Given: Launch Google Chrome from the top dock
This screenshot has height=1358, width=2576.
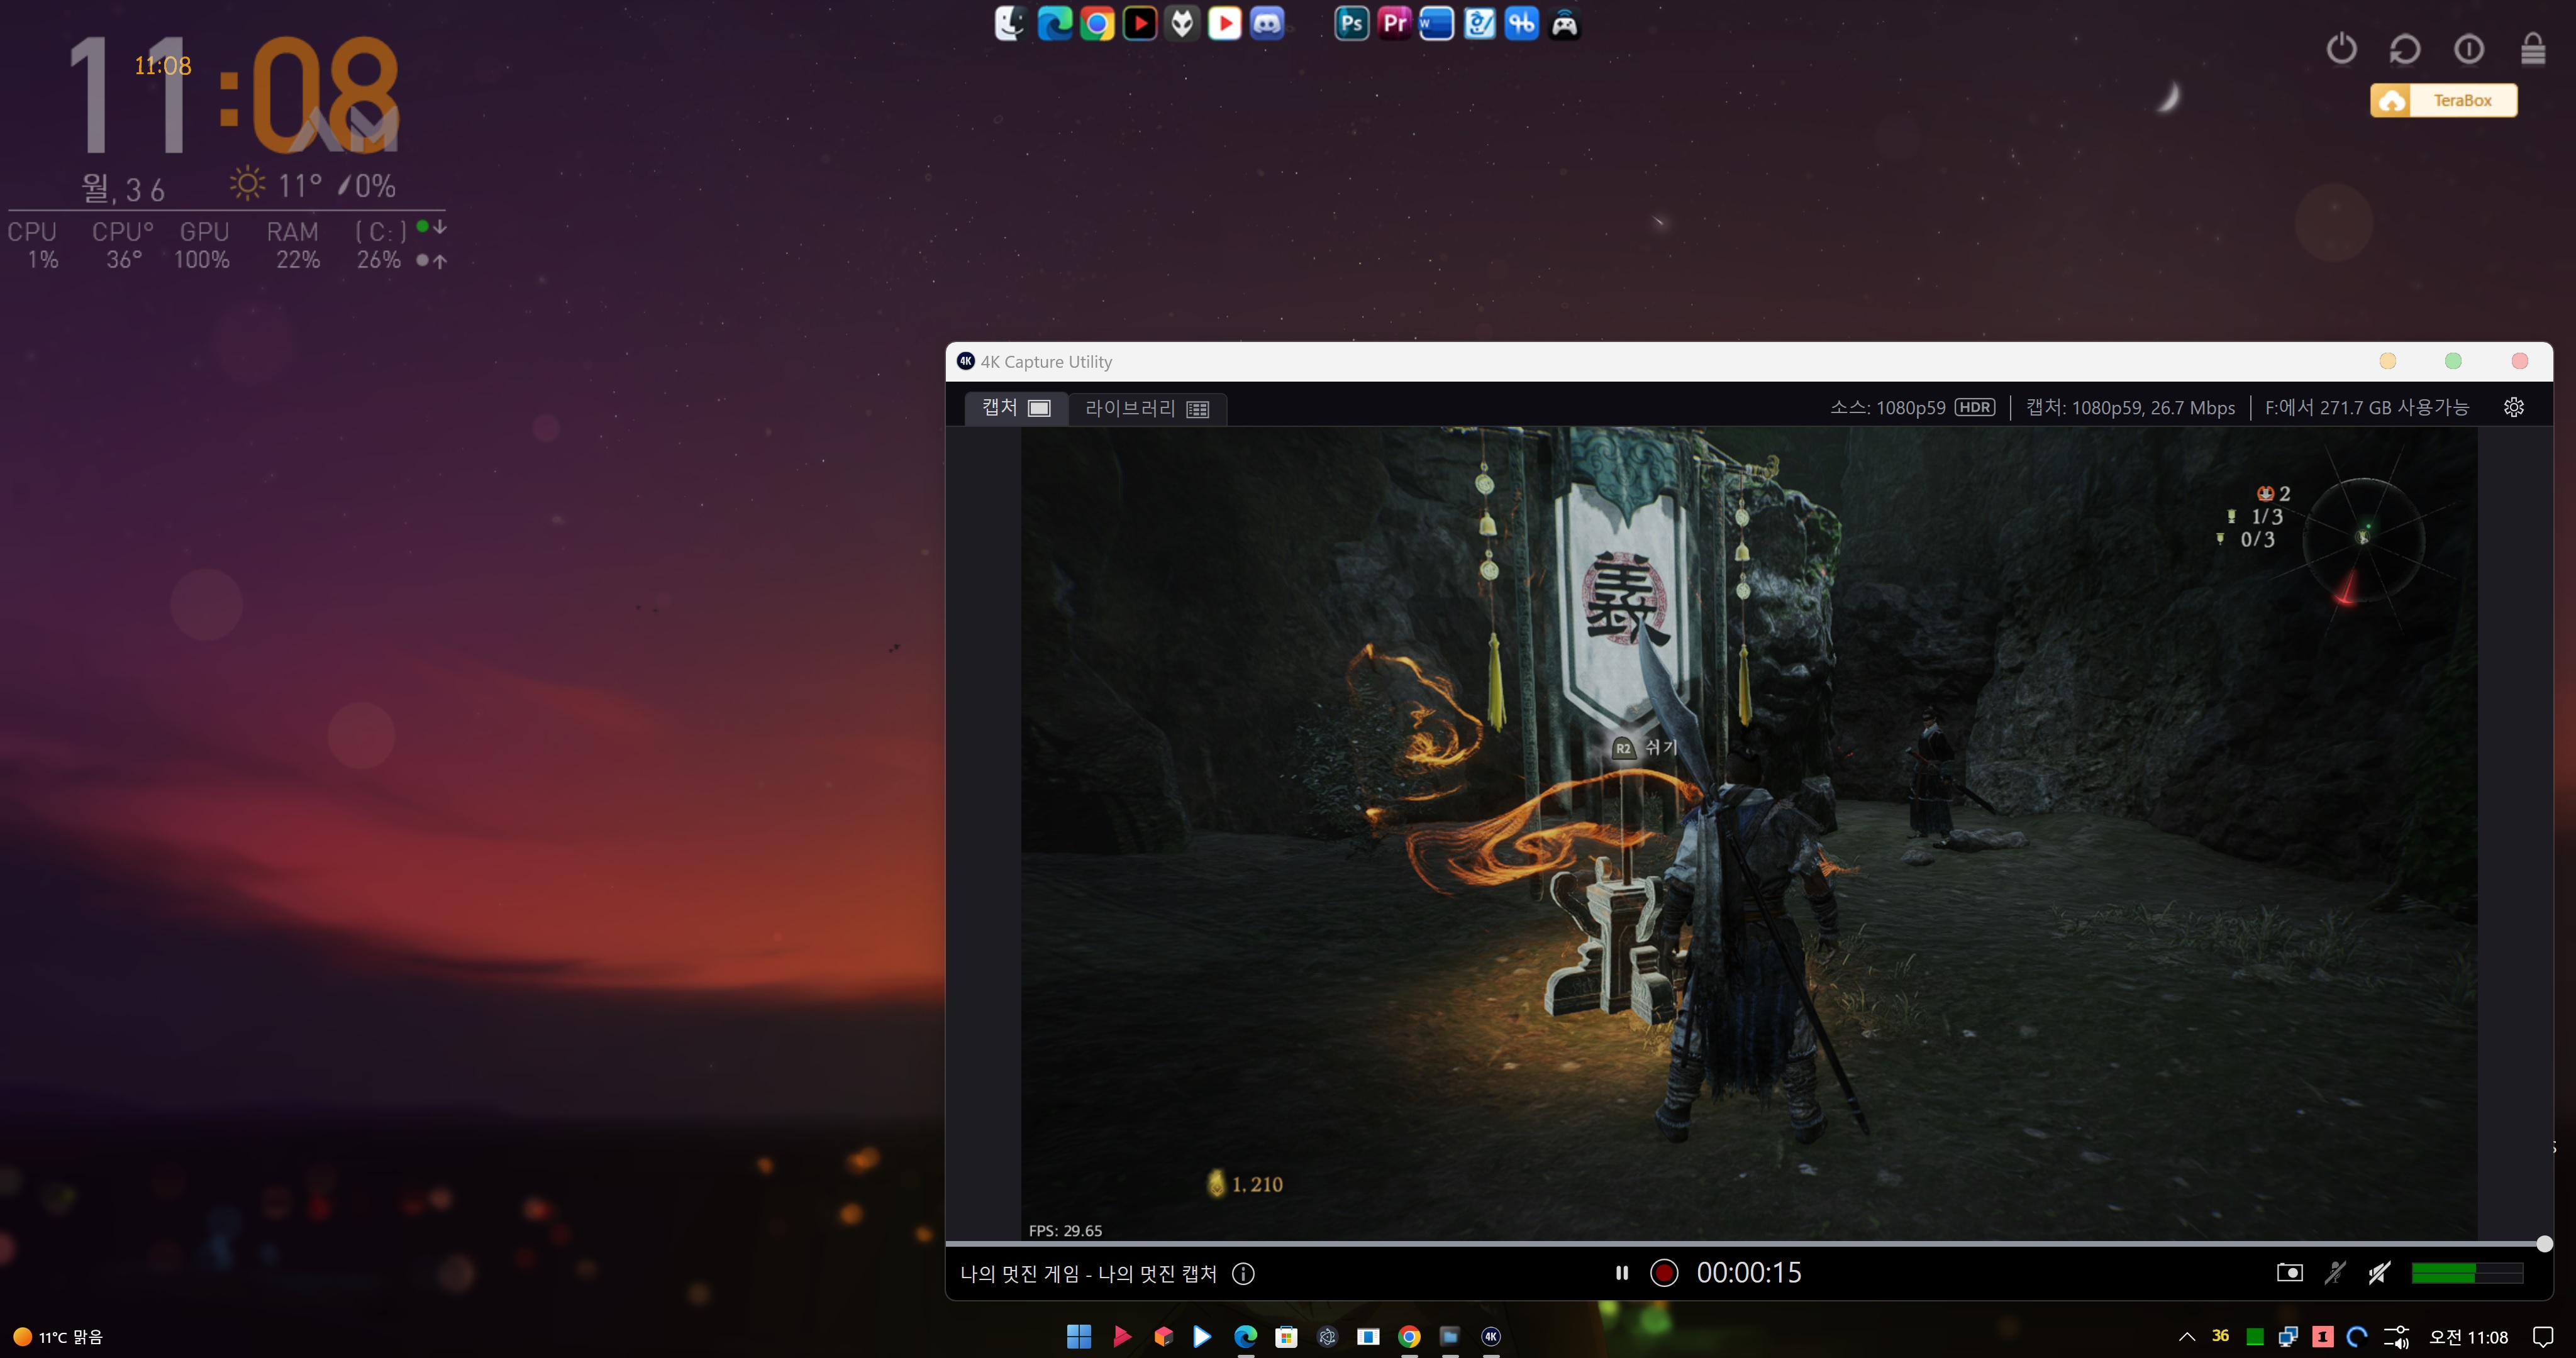Looking at the screenshot, I should 1097,23.
